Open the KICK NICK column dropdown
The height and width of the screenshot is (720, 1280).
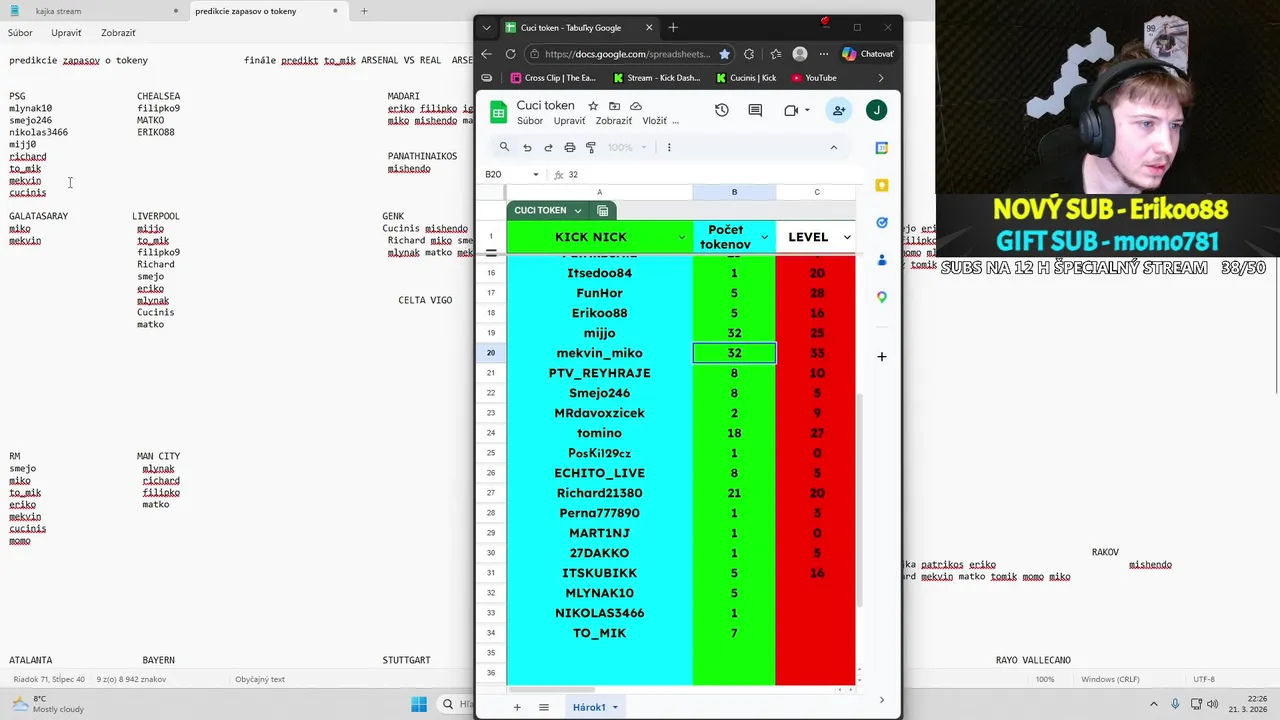[682, 237]
